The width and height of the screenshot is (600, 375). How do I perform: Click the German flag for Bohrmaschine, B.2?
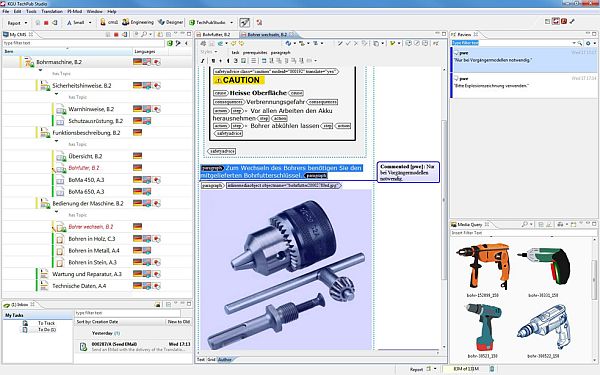pyautogui.click(x=137, y=62)
